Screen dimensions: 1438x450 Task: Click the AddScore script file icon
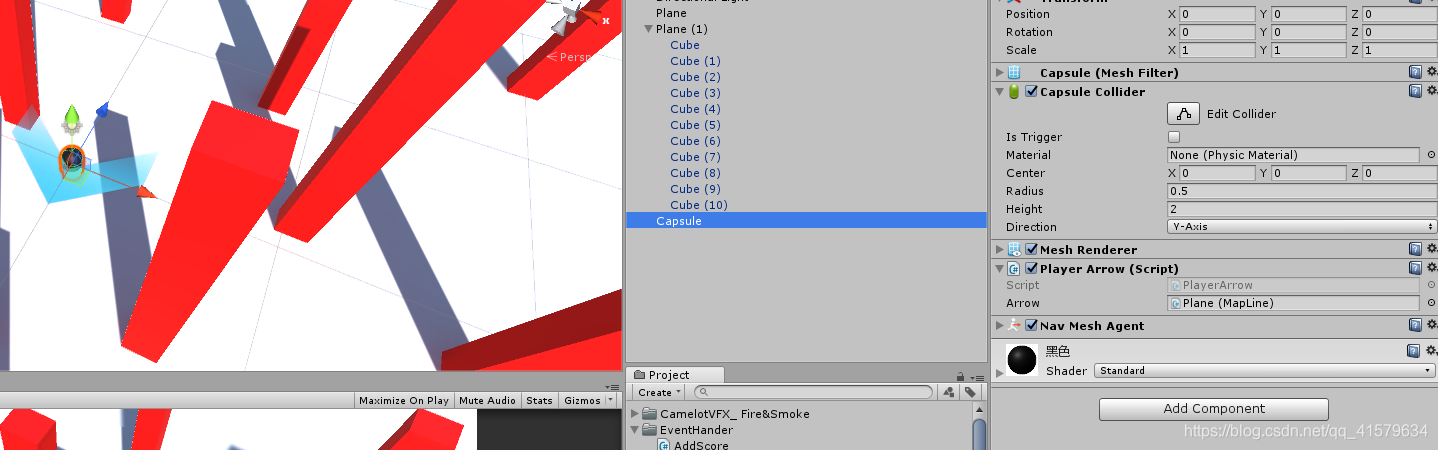[664, 445]
